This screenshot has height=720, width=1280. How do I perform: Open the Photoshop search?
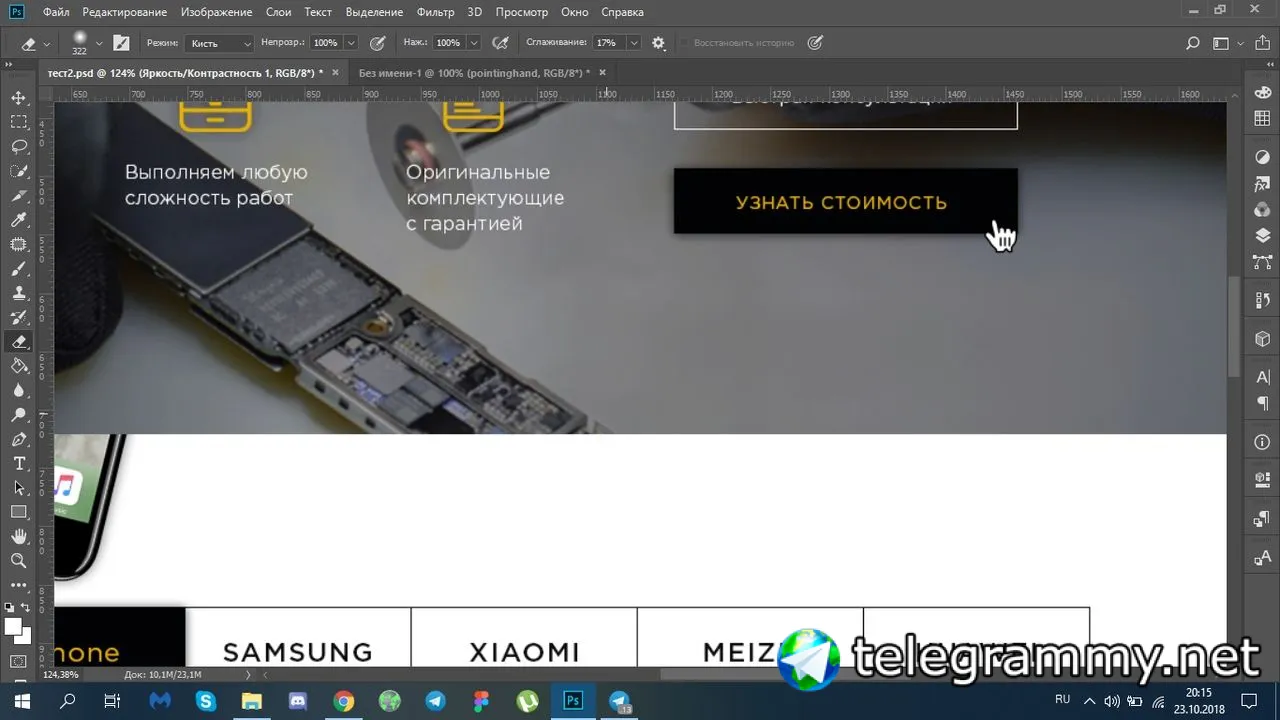point(1192,43)
